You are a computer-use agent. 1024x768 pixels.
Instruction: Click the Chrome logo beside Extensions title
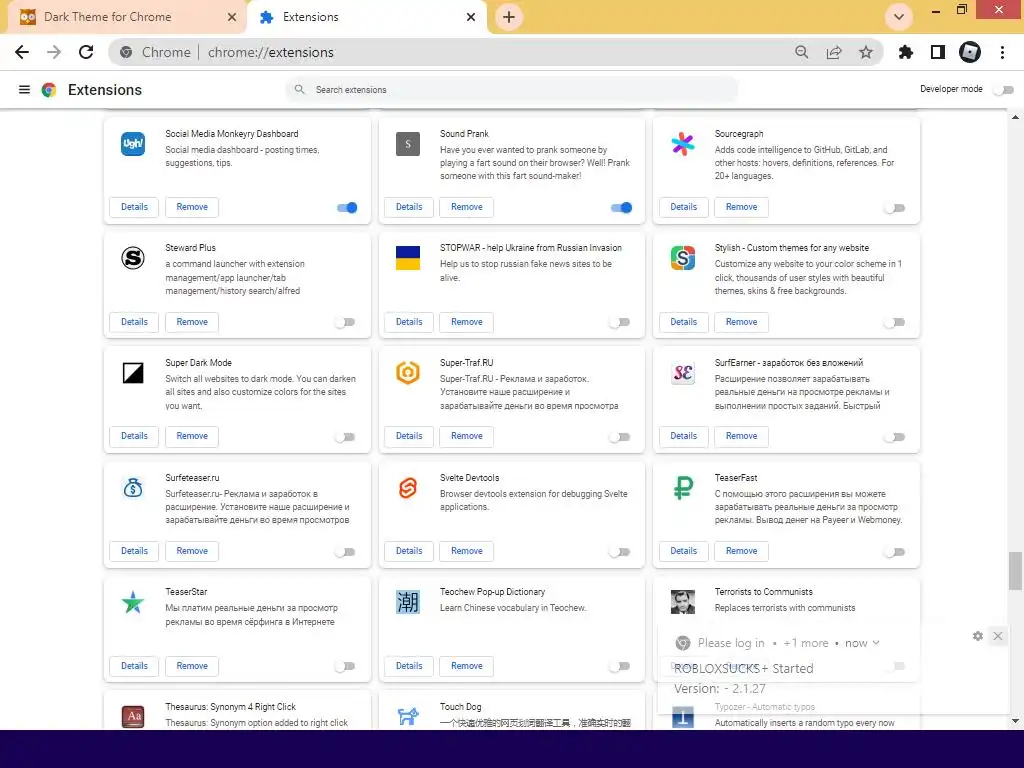point(49,90)
